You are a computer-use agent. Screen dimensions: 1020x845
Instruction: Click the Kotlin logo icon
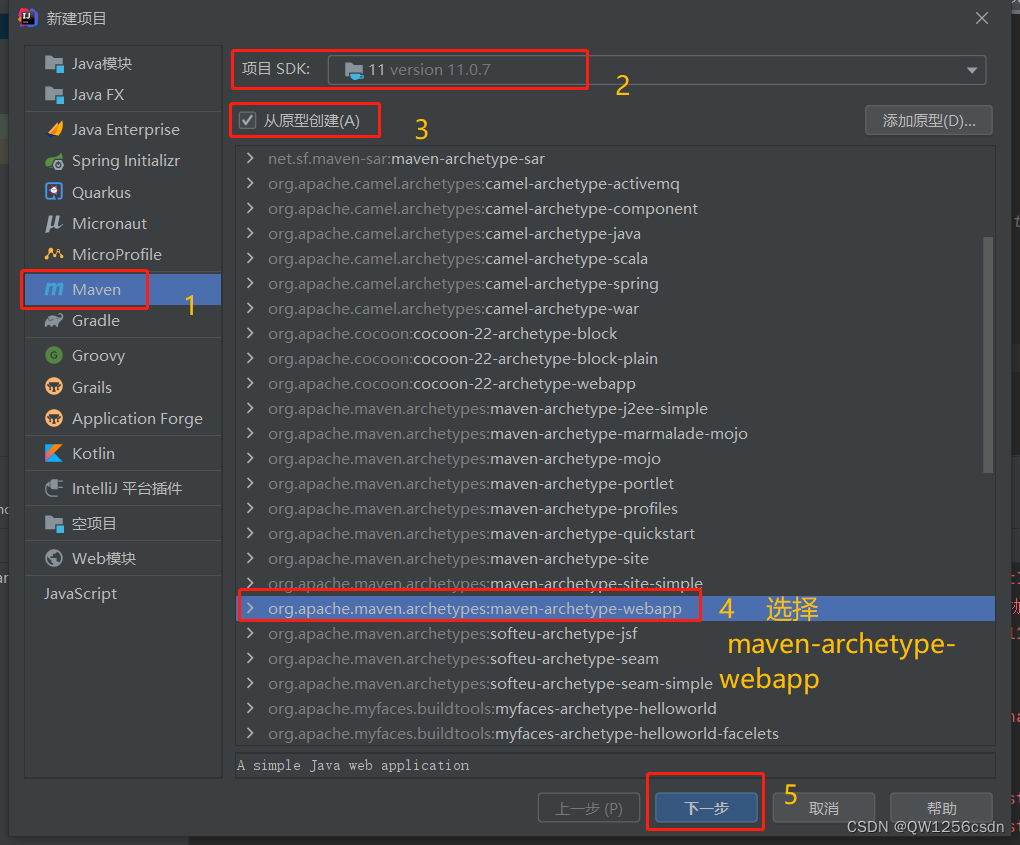54,453
